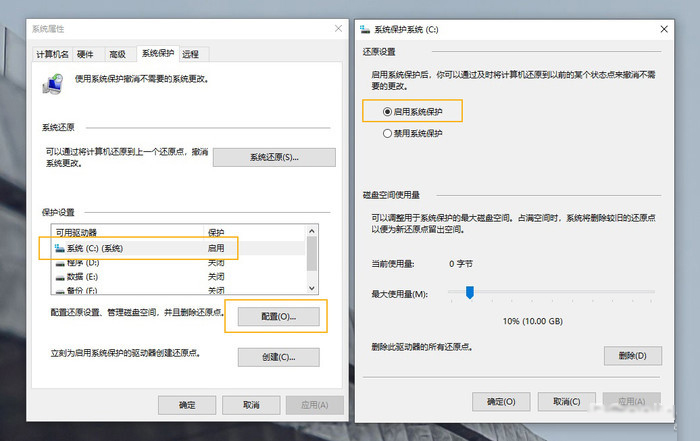Click 取消 in 系统属性 window
The width and height of the screenshot is (700, 441).
coord(251,405)
